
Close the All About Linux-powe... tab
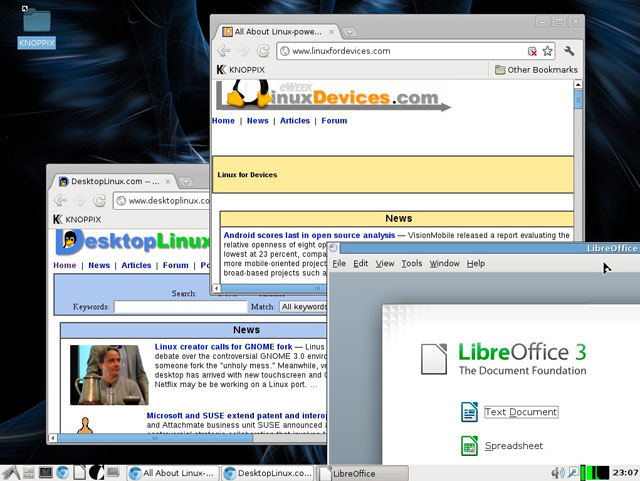tap(331, 32)
